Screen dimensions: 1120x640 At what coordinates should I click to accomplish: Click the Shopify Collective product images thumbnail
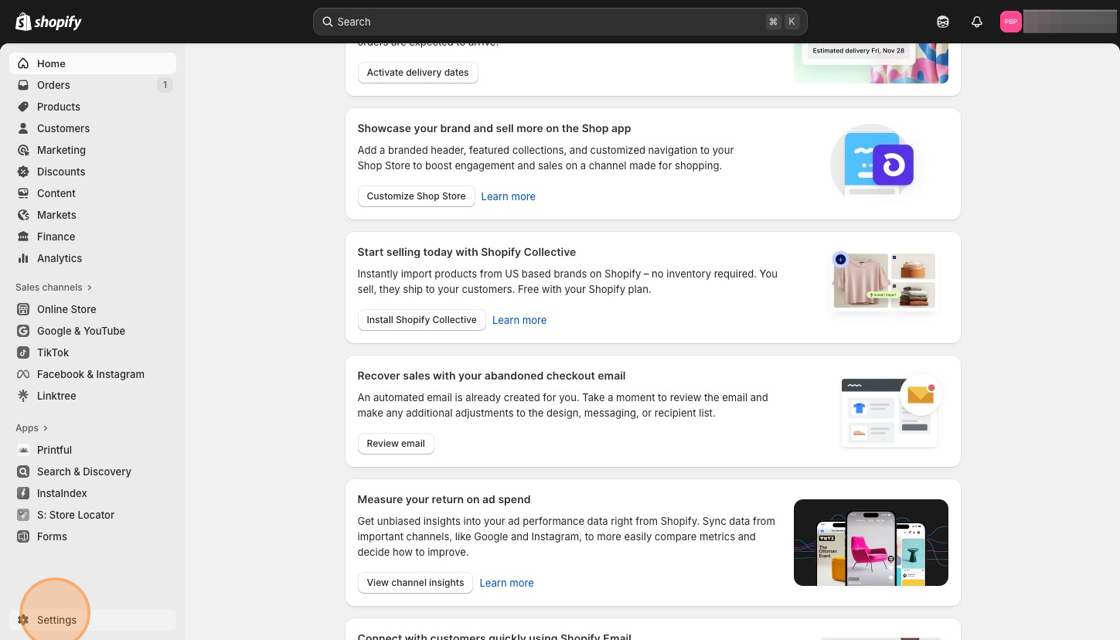[884, 281]
